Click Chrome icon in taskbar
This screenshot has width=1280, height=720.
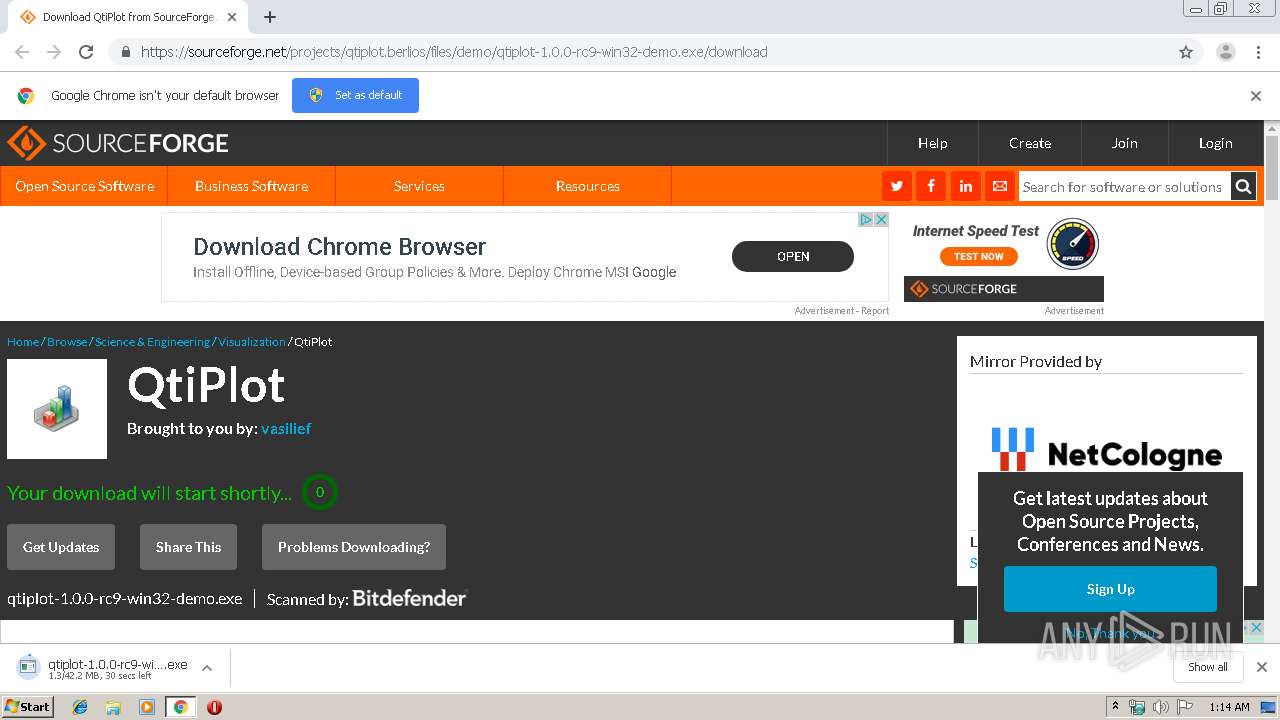pyautogui.click(x=180, y=707)
